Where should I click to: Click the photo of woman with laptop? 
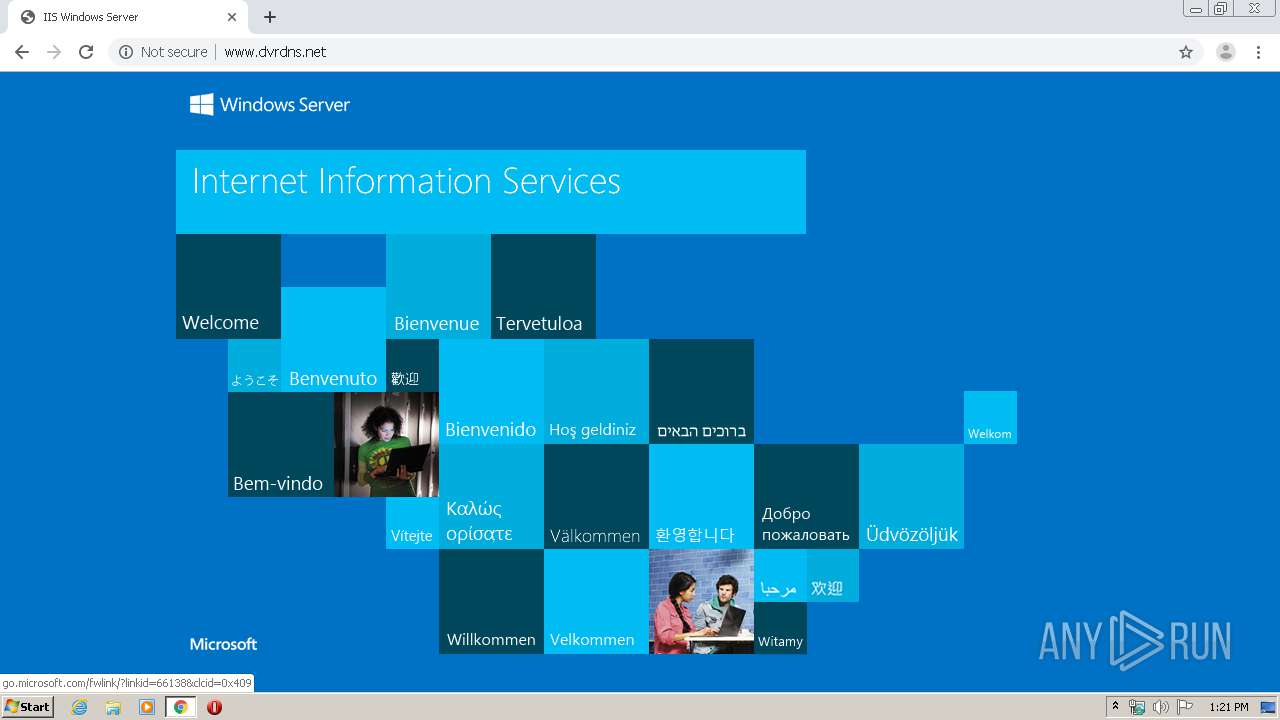tap(386, 444)
